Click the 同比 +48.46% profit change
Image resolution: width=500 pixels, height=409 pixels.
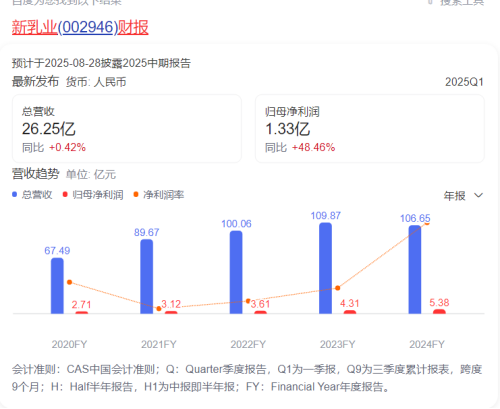point(300,147)
